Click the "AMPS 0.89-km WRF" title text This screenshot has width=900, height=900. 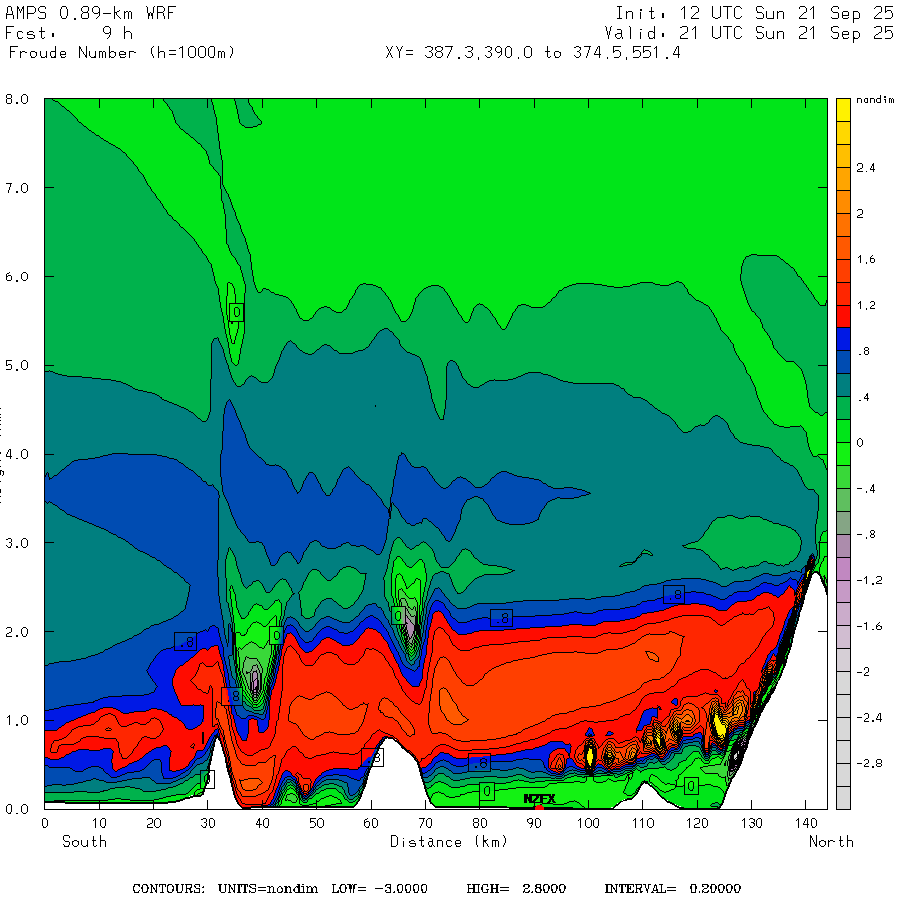point(90,13)
